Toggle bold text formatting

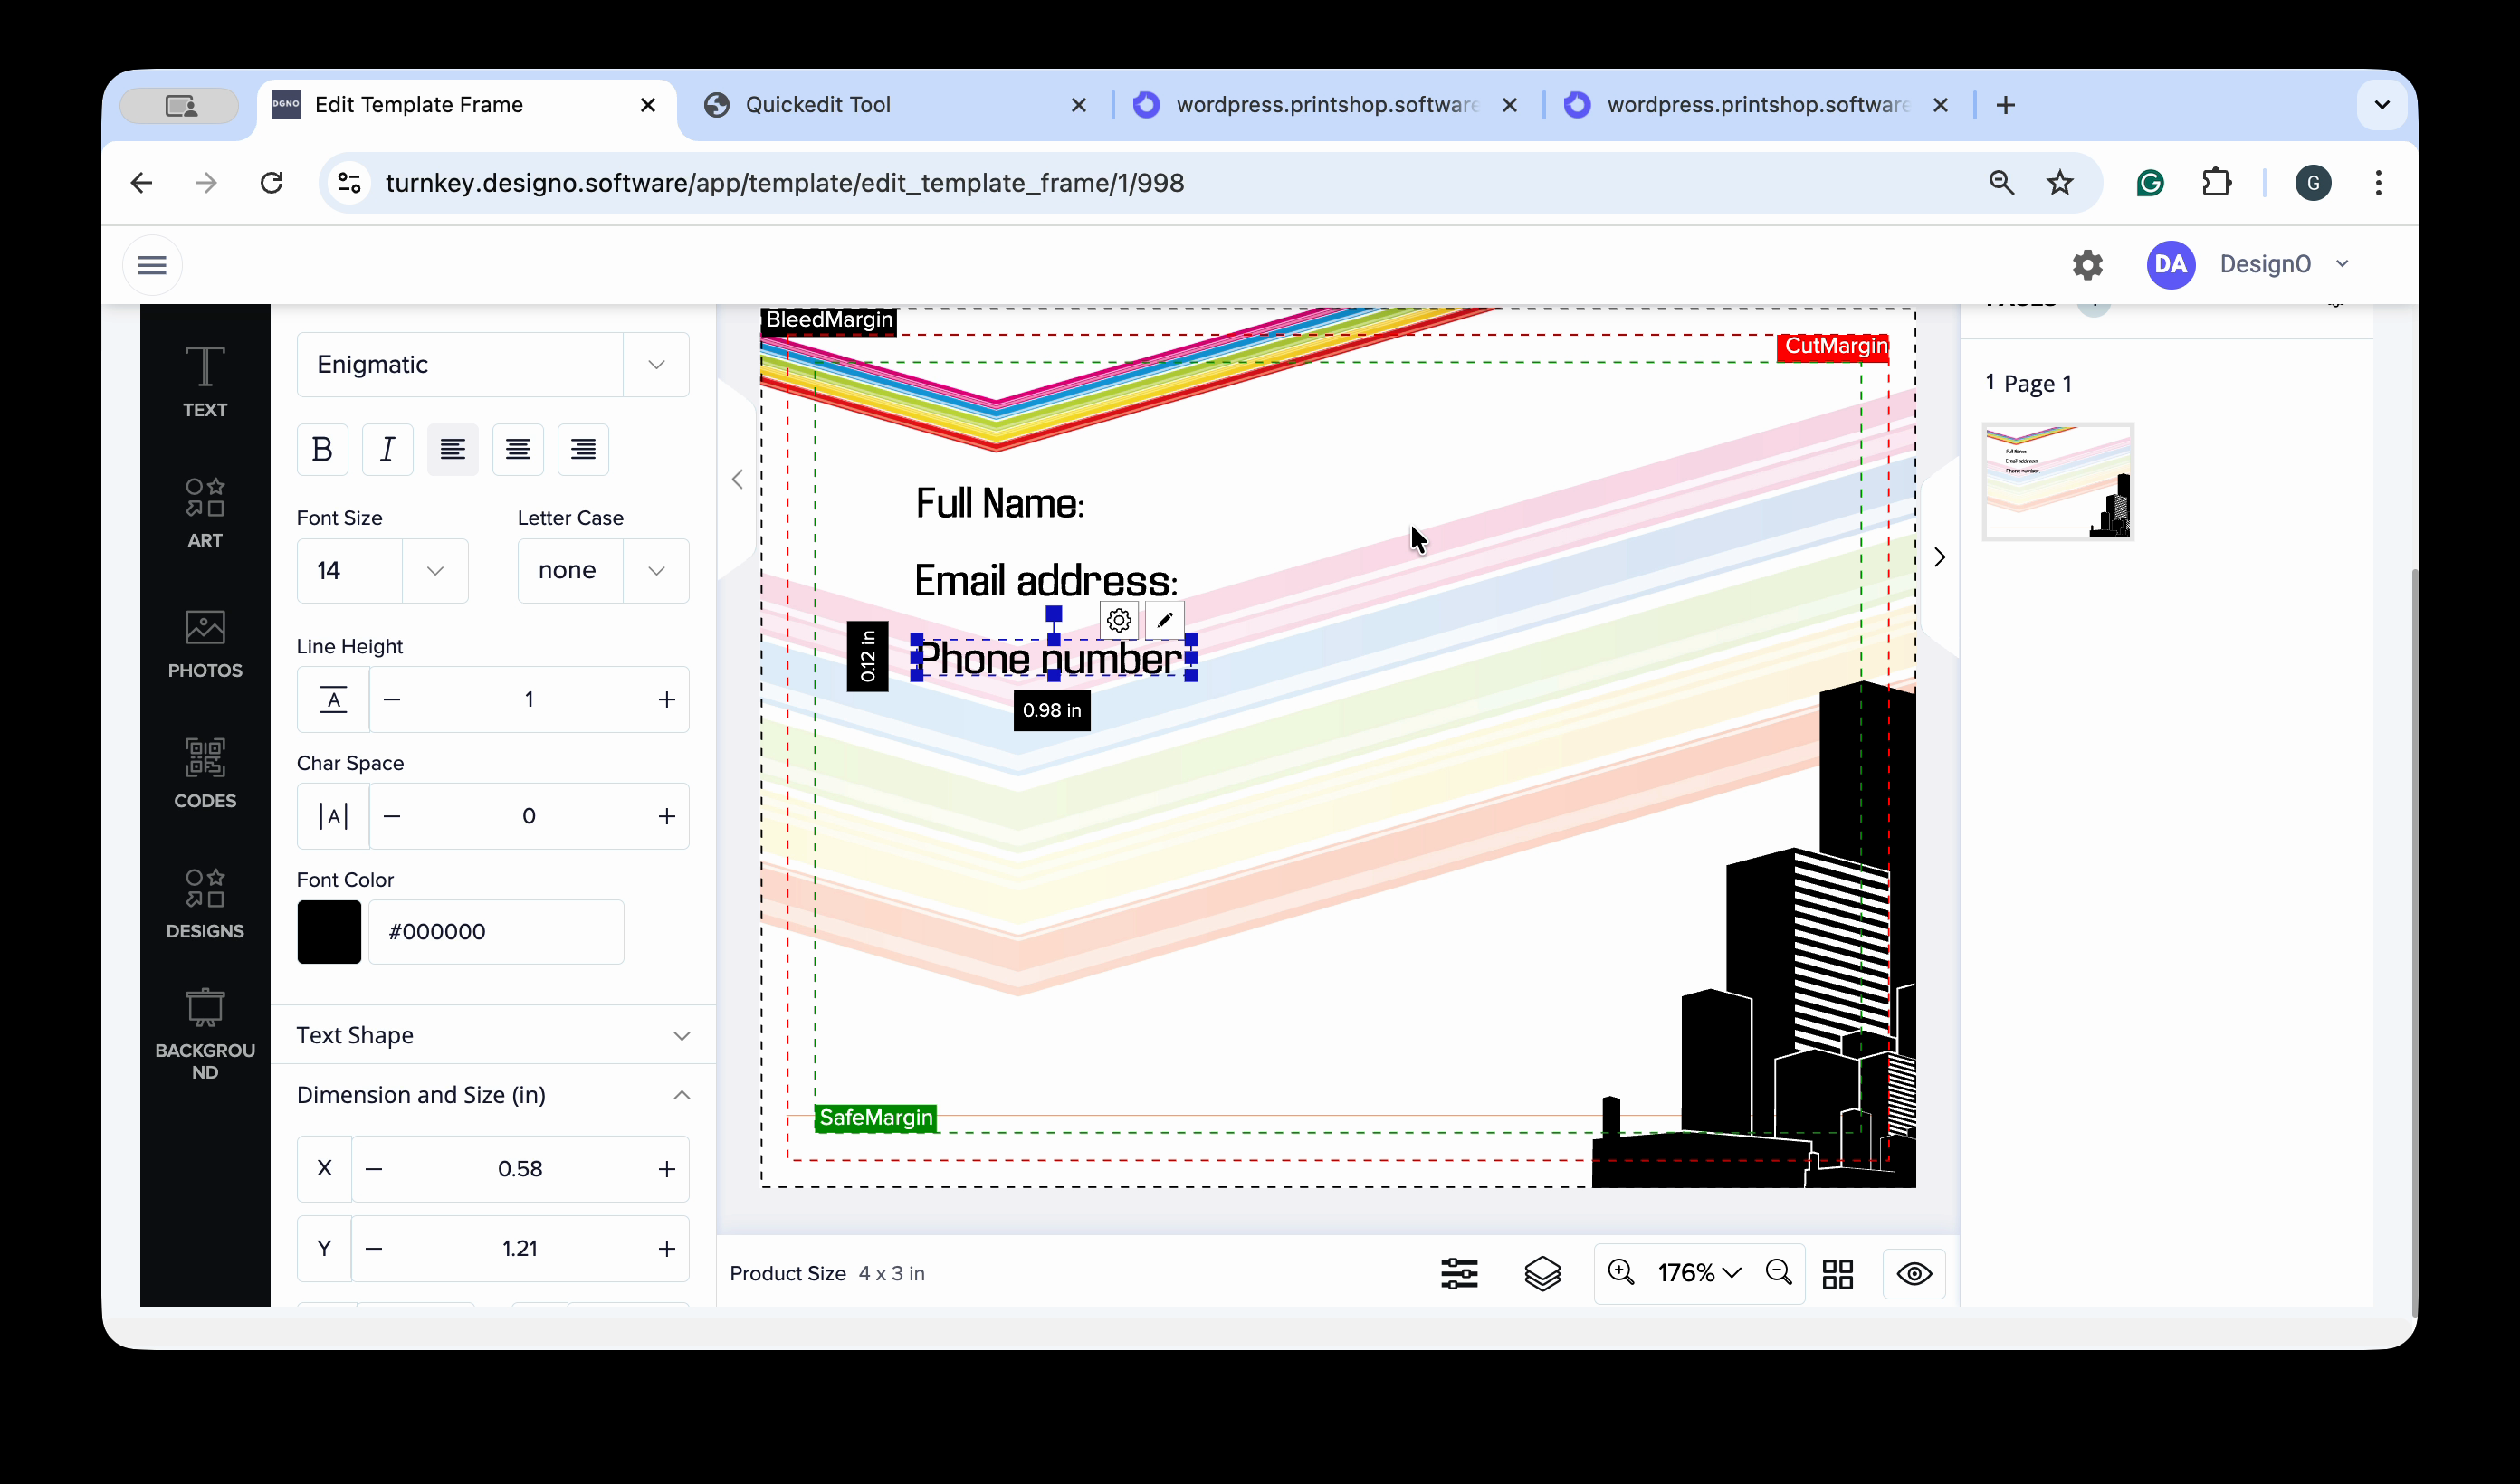pos(322,449)
